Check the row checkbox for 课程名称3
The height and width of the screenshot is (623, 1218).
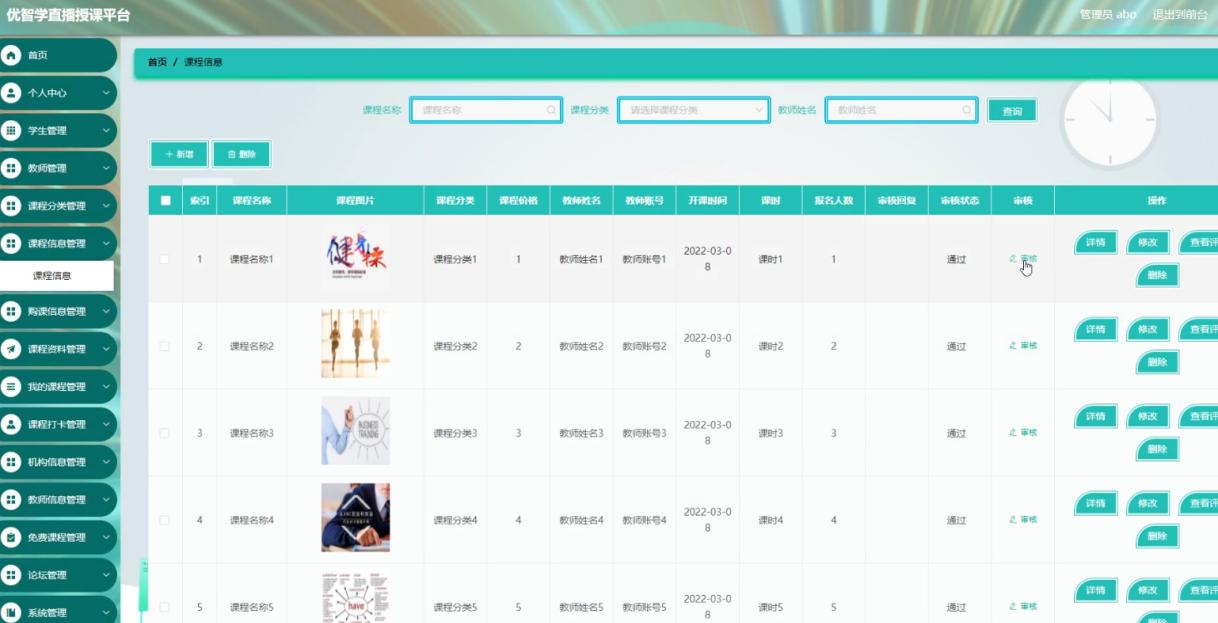coord(165,433)
